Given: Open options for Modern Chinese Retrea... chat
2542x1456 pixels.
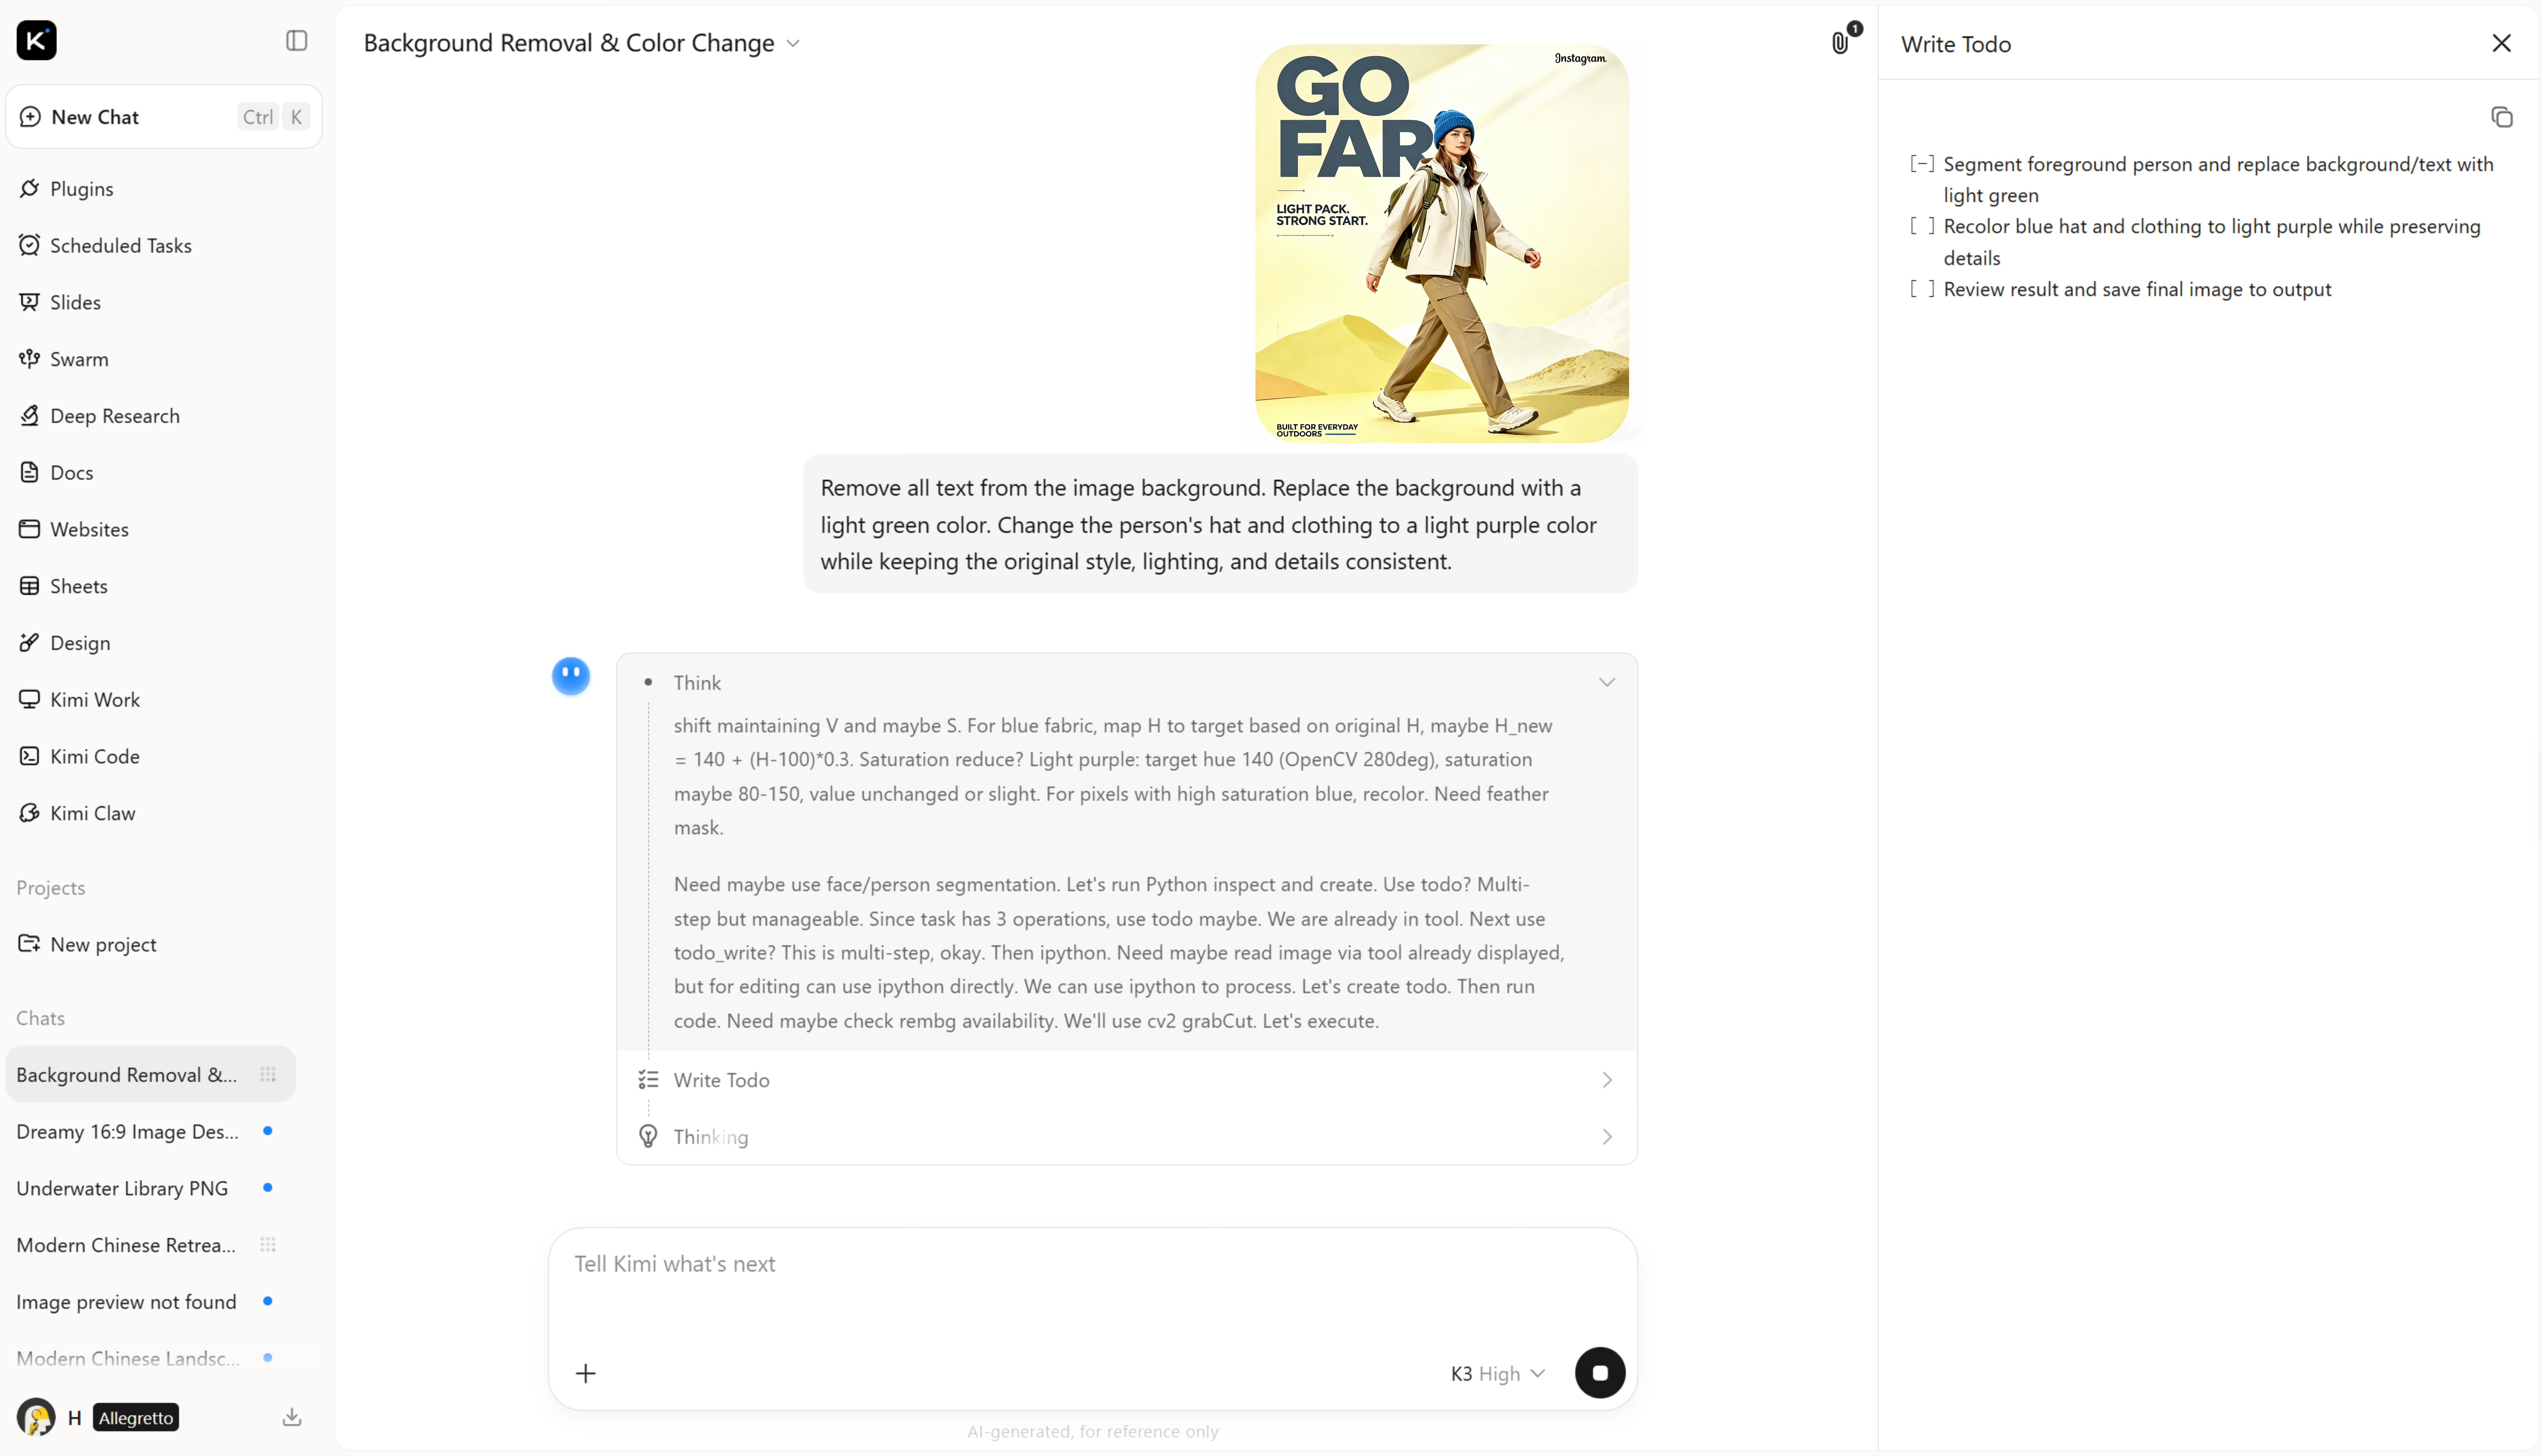Looking at the screenshot, I should click(268, 1245).
